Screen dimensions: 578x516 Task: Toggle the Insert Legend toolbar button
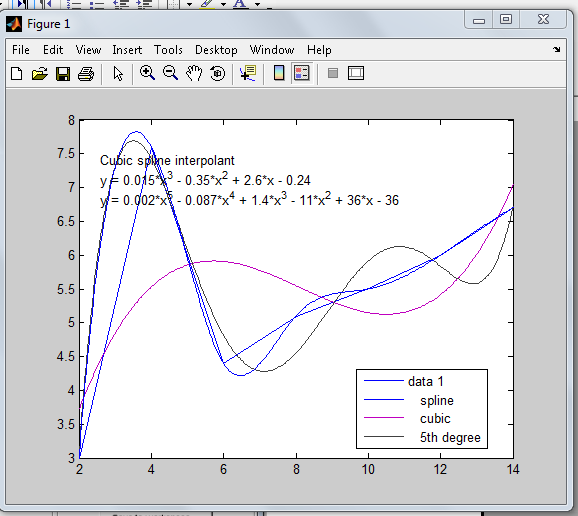(x=302, y=73)
